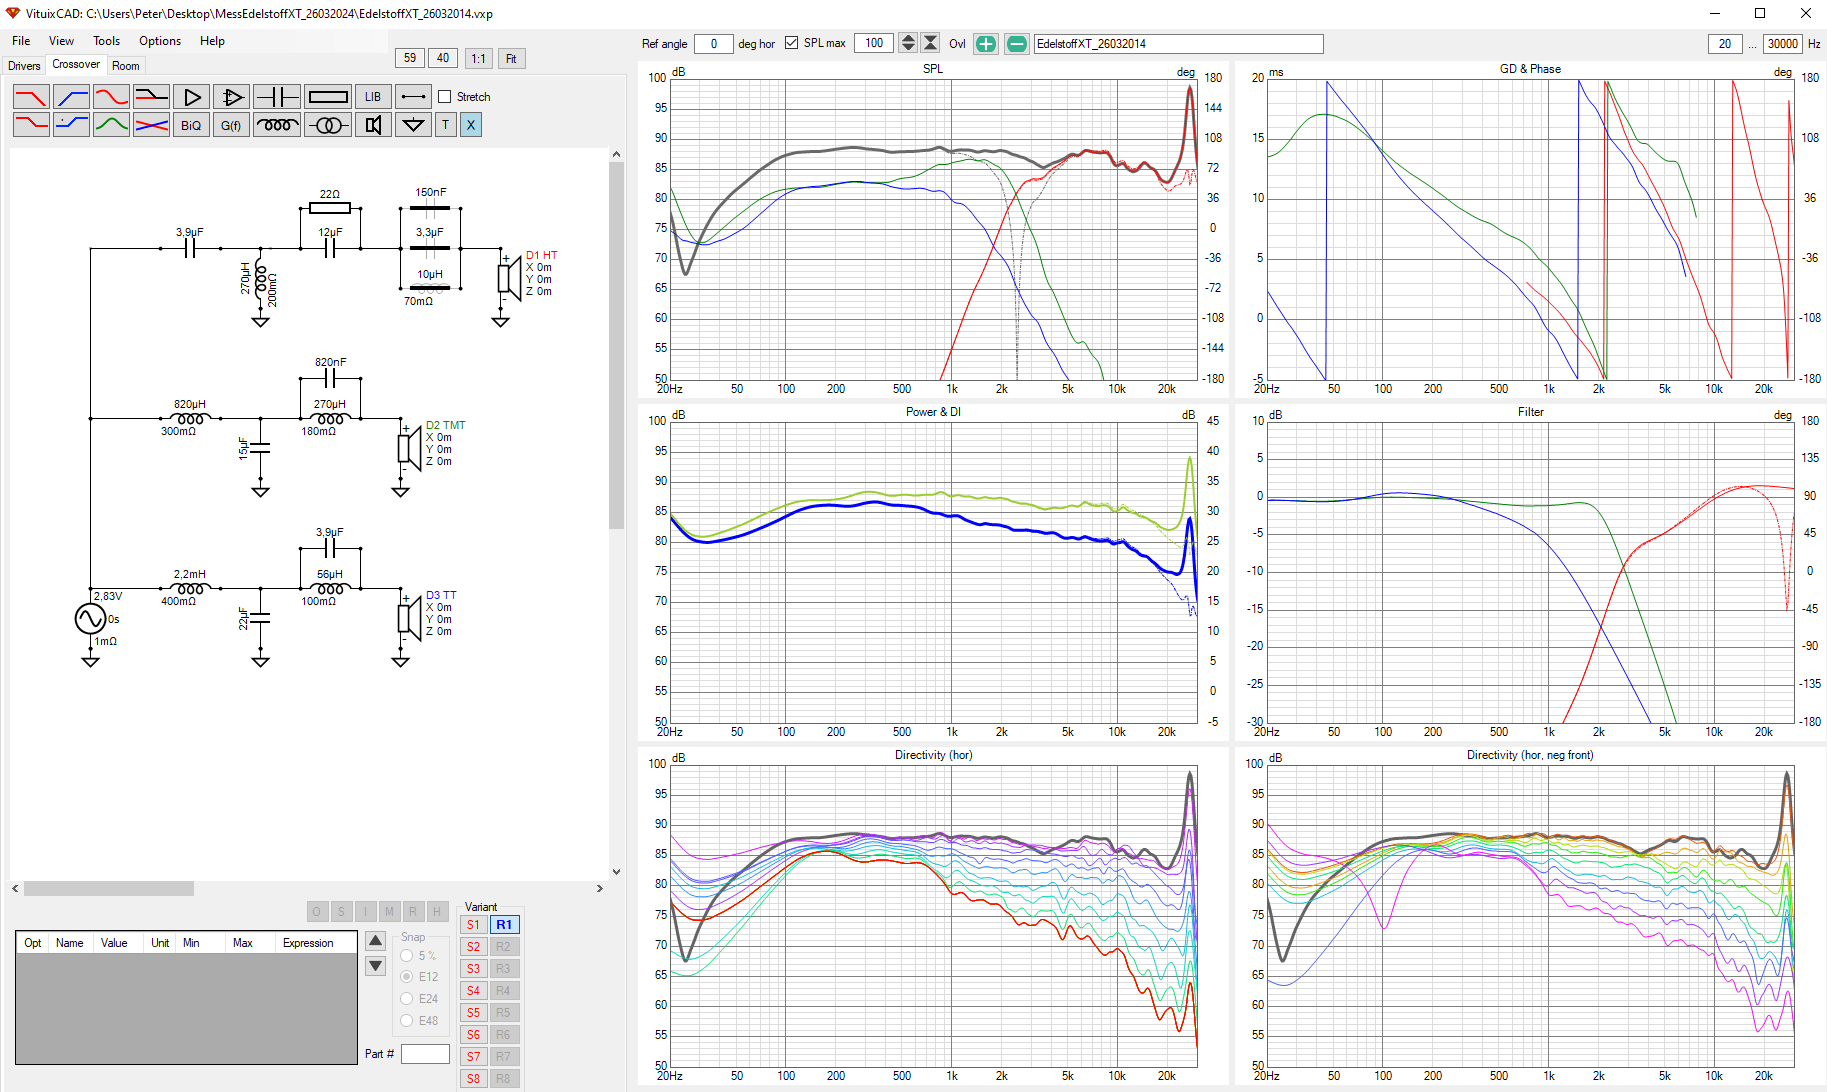Click the T toolbar button
Viewport: 1827px width, 1092px height.
coord(446,125)
